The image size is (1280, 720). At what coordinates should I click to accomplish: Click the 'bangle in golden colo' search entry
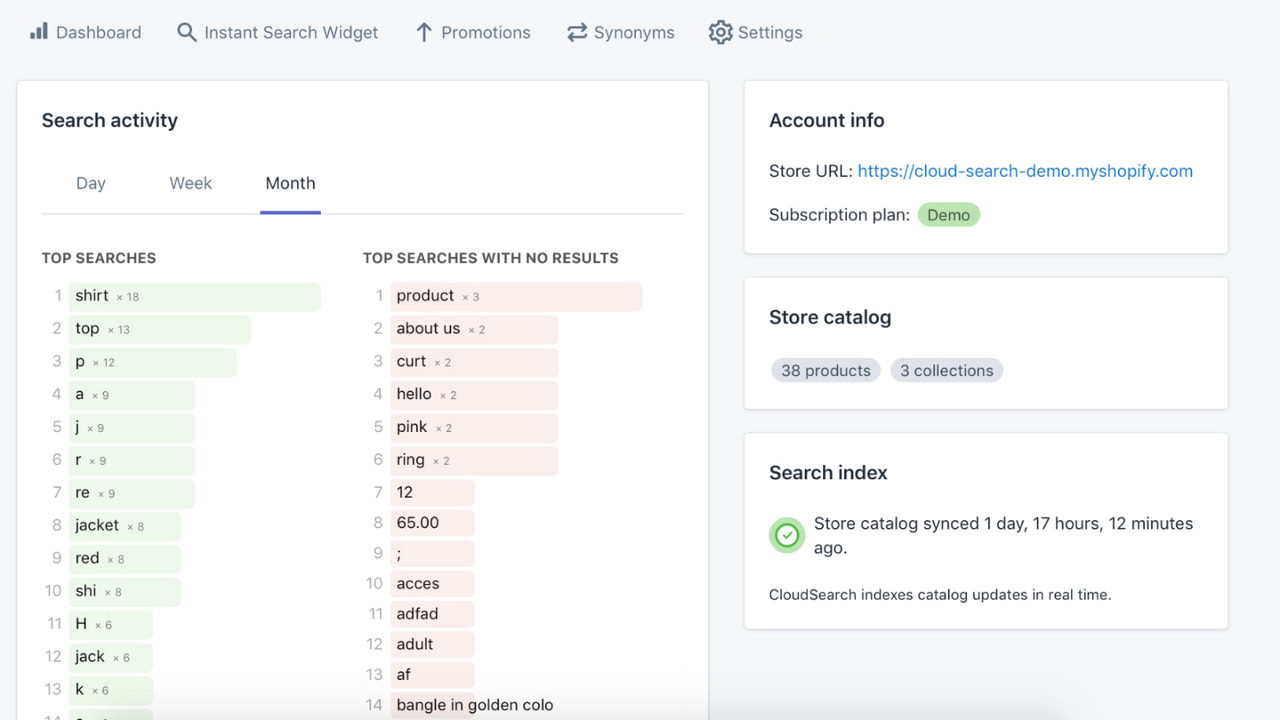(474, 704)
